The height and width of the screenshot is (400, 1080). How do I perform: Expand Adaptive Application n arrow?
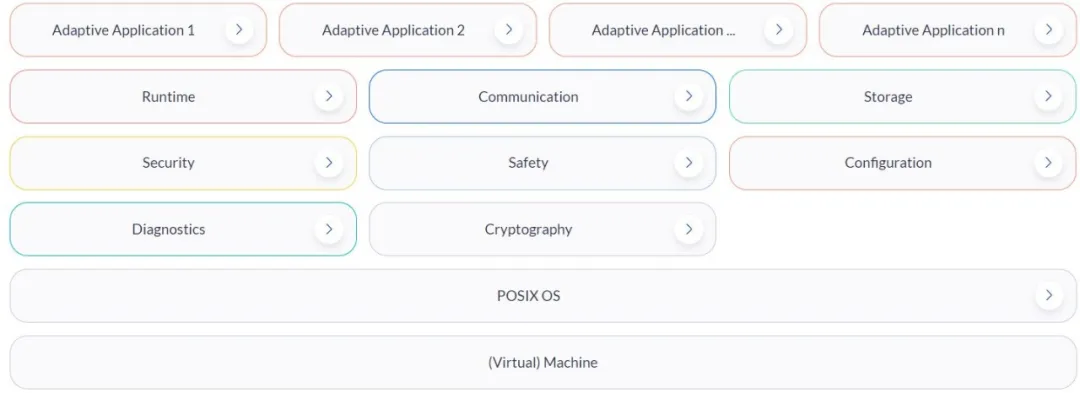click(1048, 30)
